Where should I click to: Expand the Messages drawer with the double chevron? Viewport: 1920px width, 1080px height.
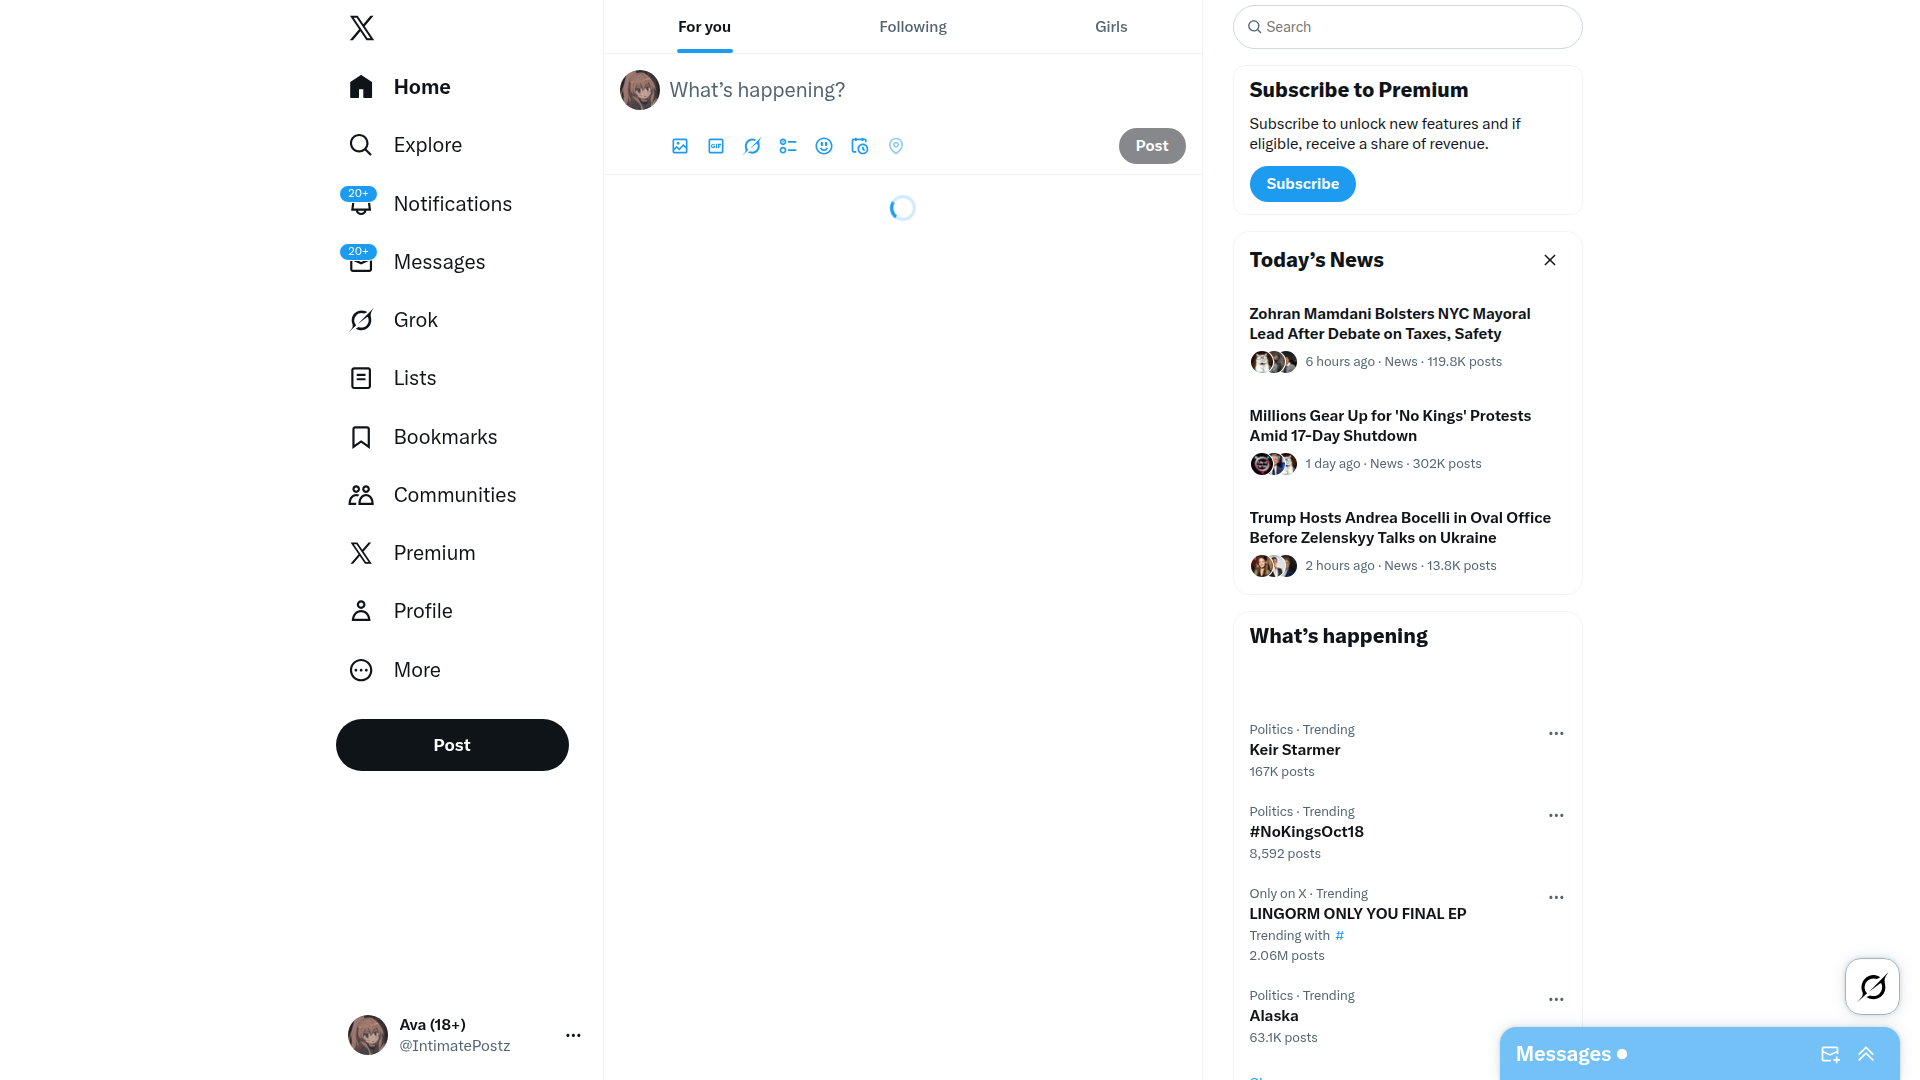(1866, 1054)
